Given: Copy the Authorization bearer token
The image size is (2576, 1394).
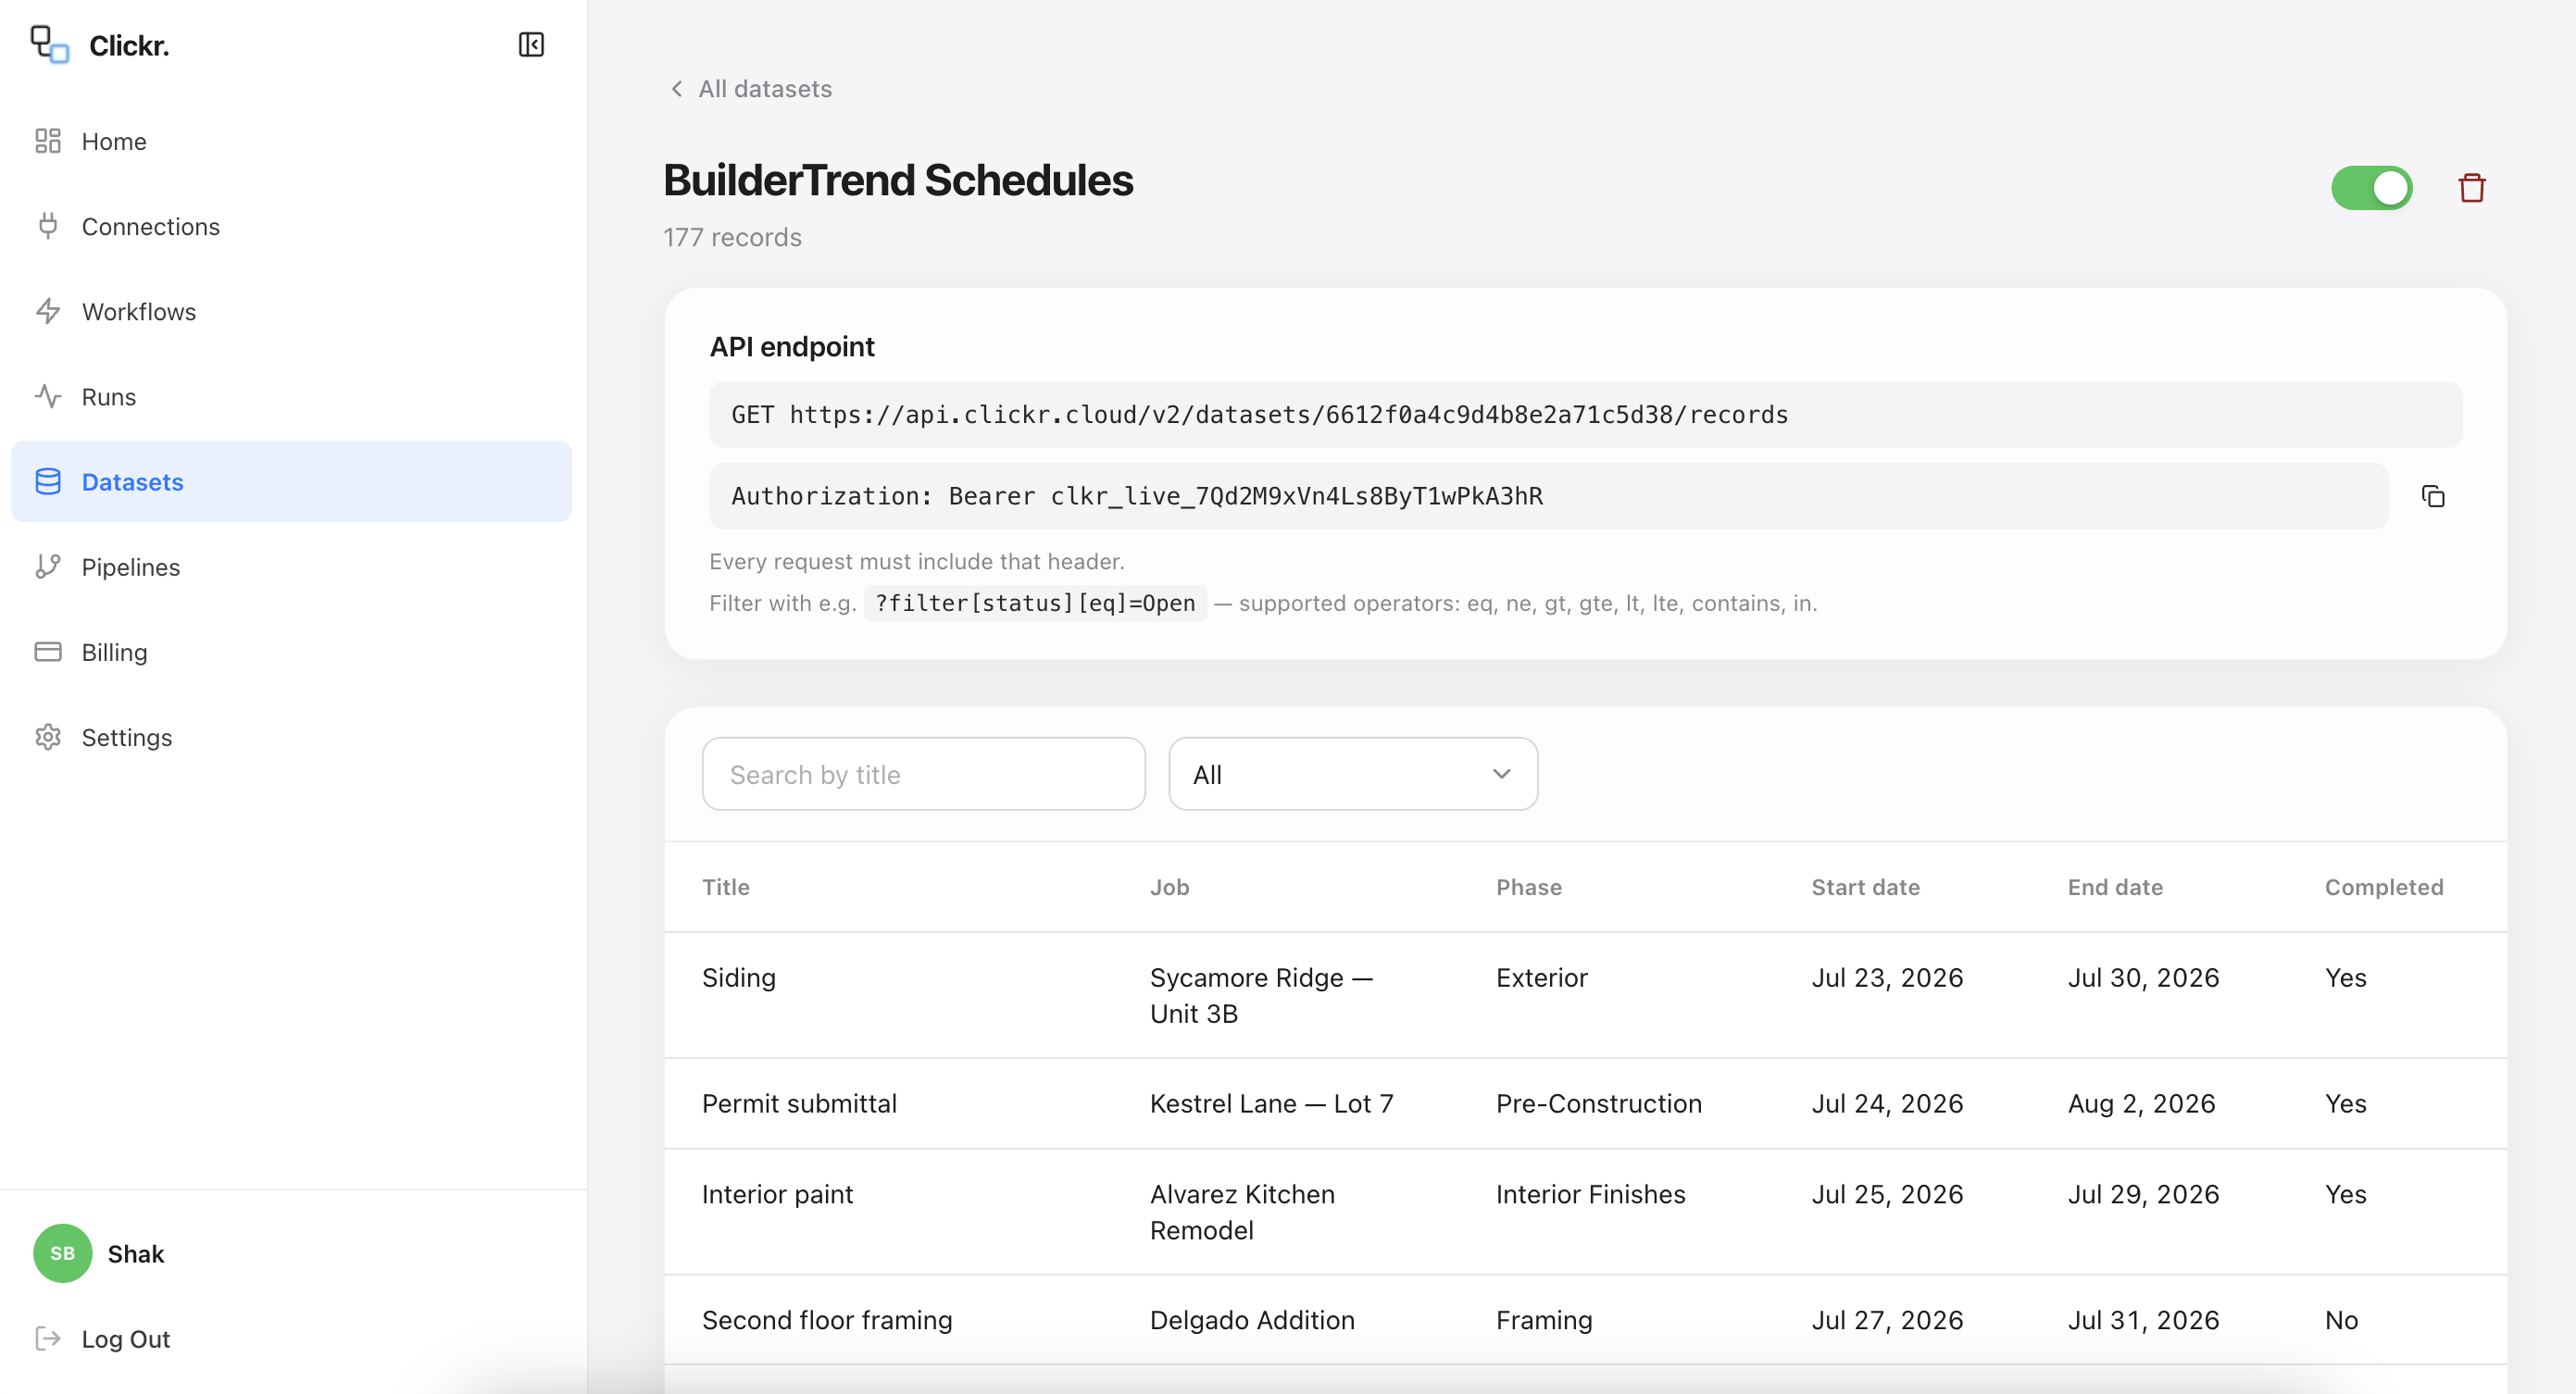Looking at the screenshot, I should click(2433, 496).
